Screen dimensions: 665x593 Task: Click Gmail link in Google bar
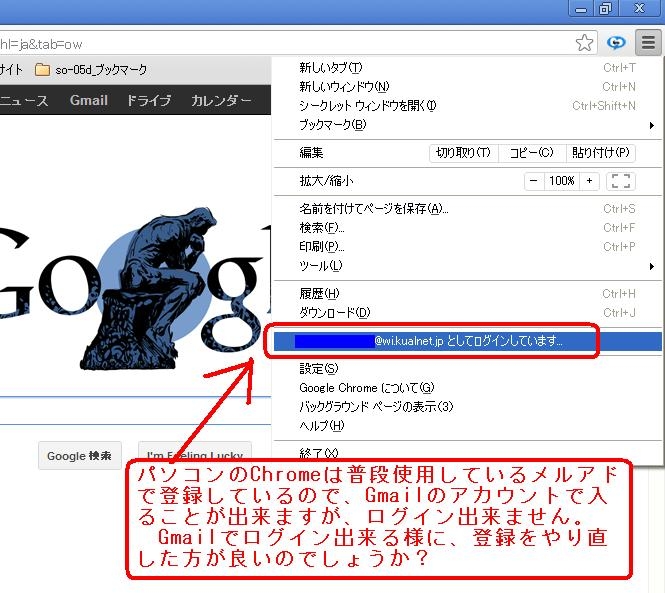[x=89, y=101]
